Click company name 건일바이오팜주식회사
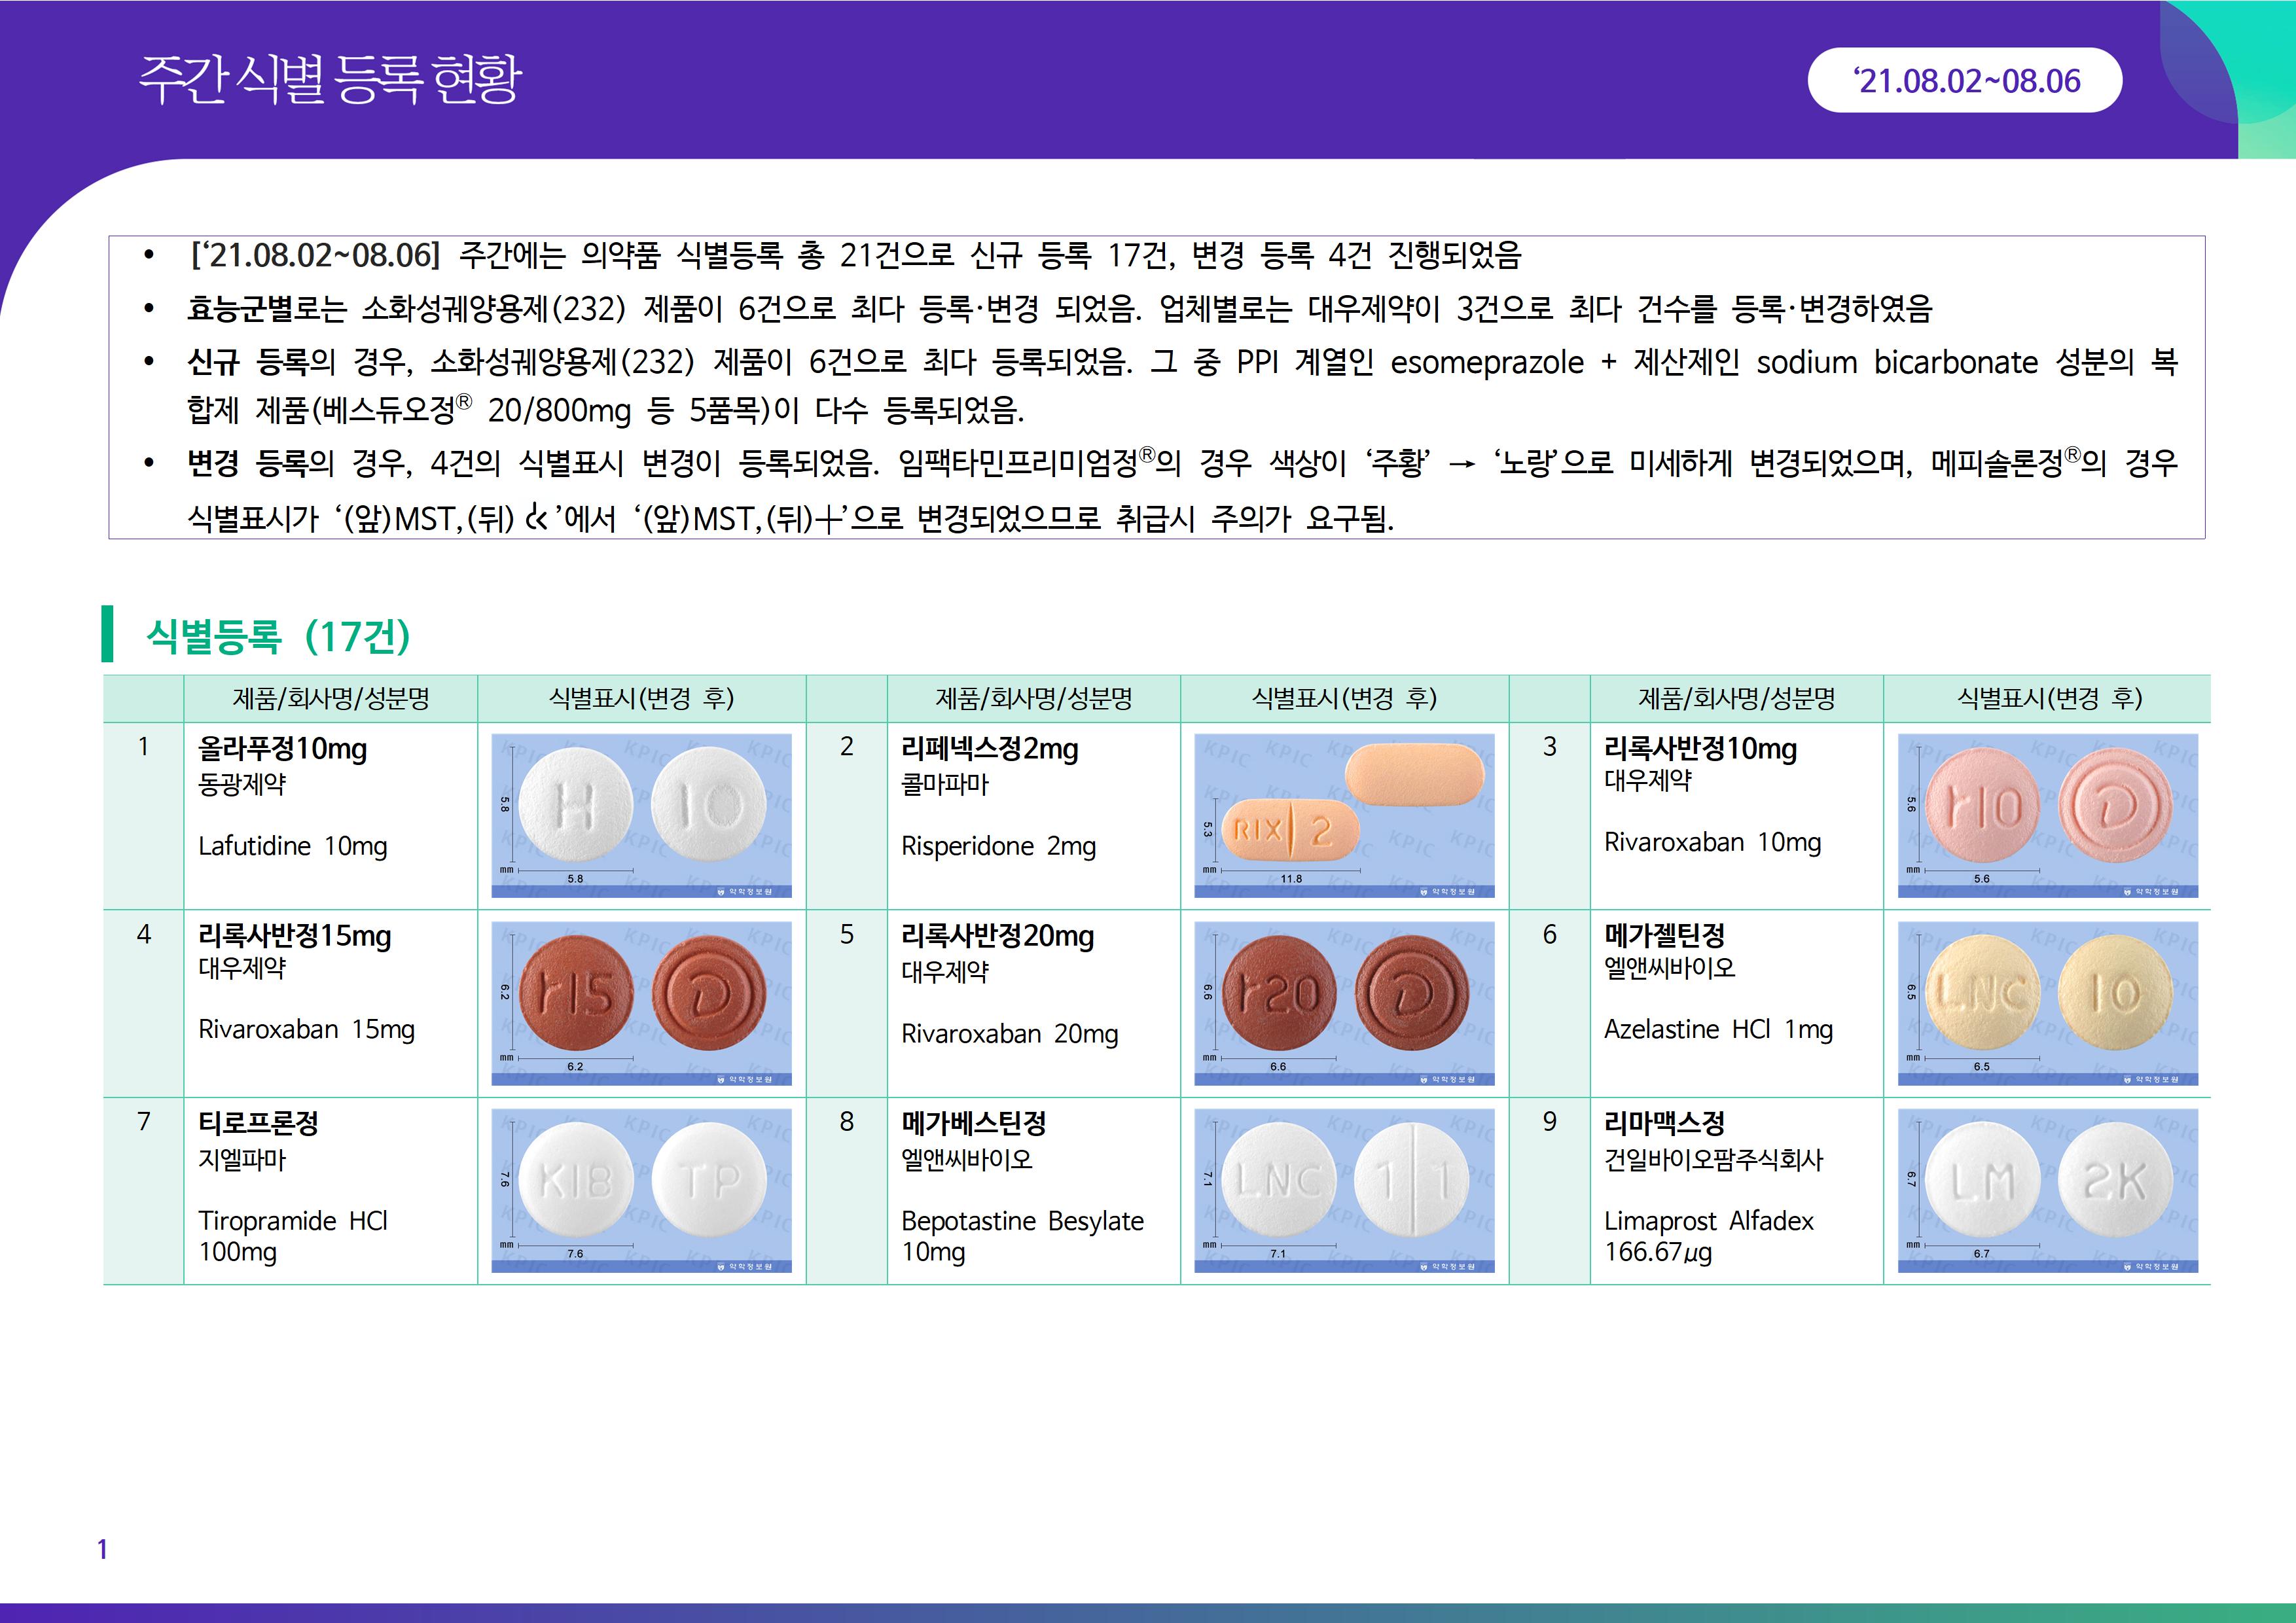This screenshot has width=2296, height=1623. [x=1713, y=1160]
